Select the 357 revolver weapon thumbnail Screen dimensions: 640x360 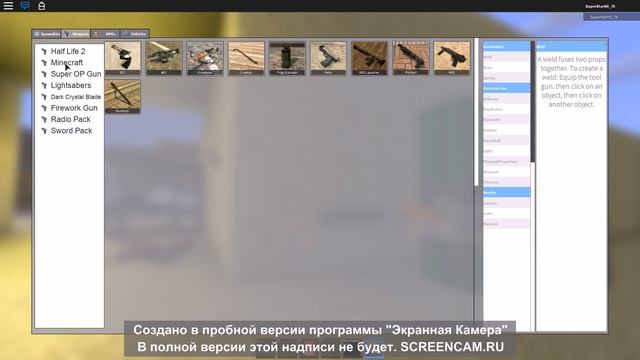click(122, 58)
